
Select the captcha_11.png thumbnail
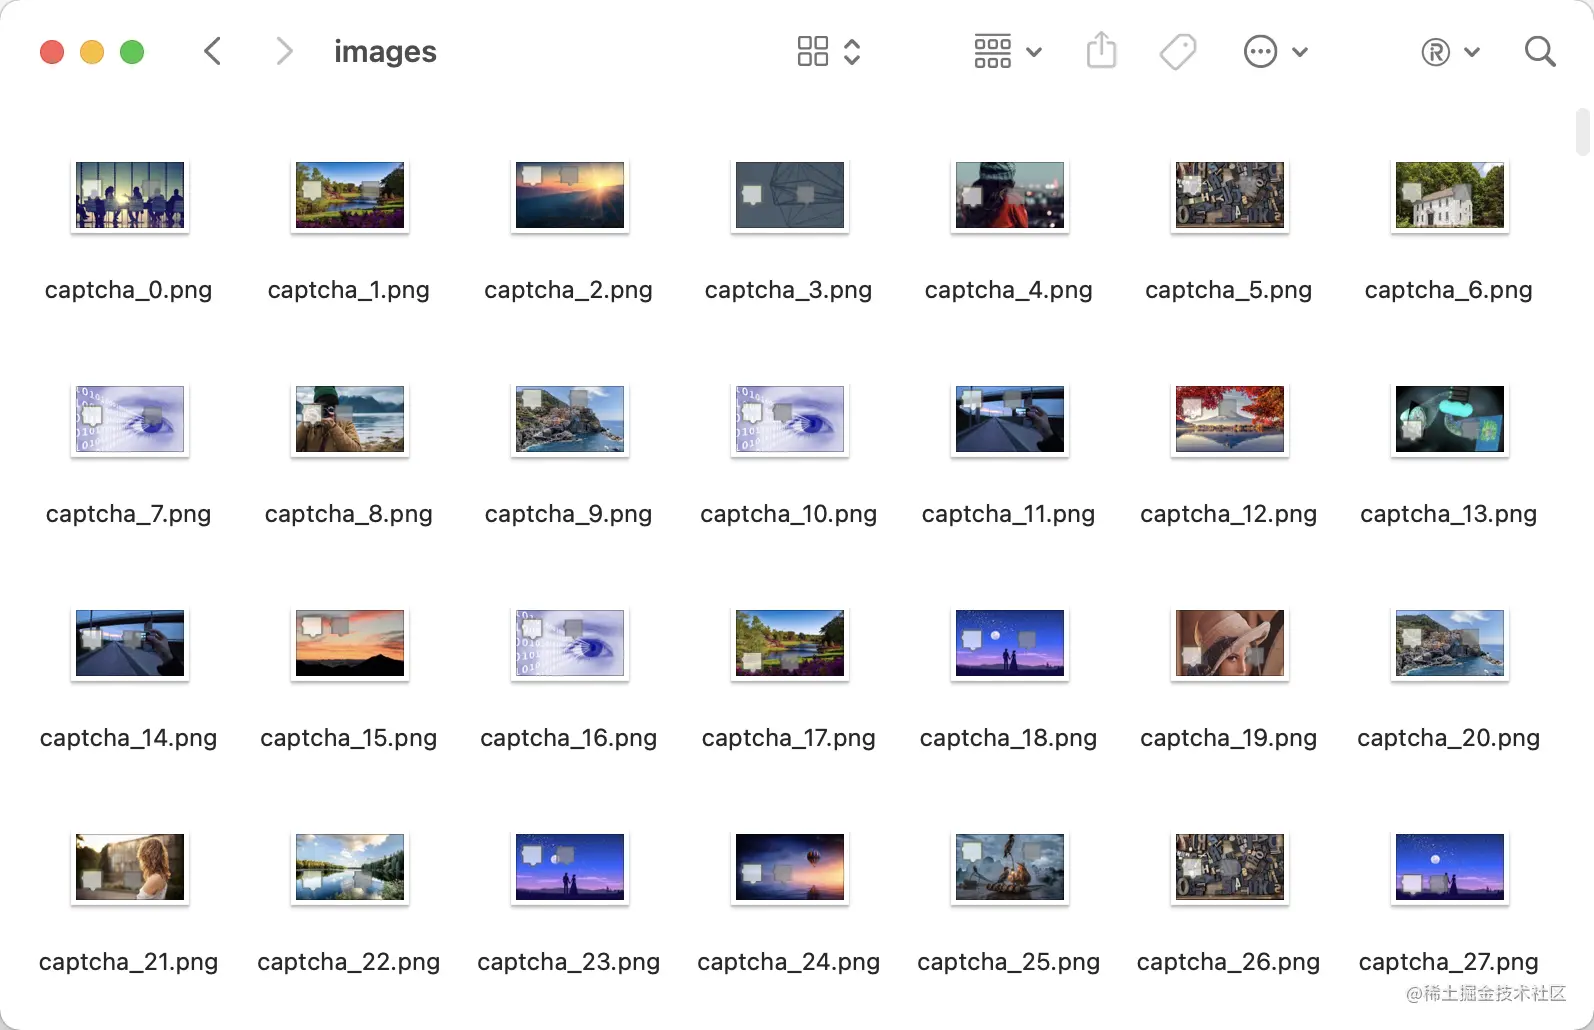(x=1010, y=419)
